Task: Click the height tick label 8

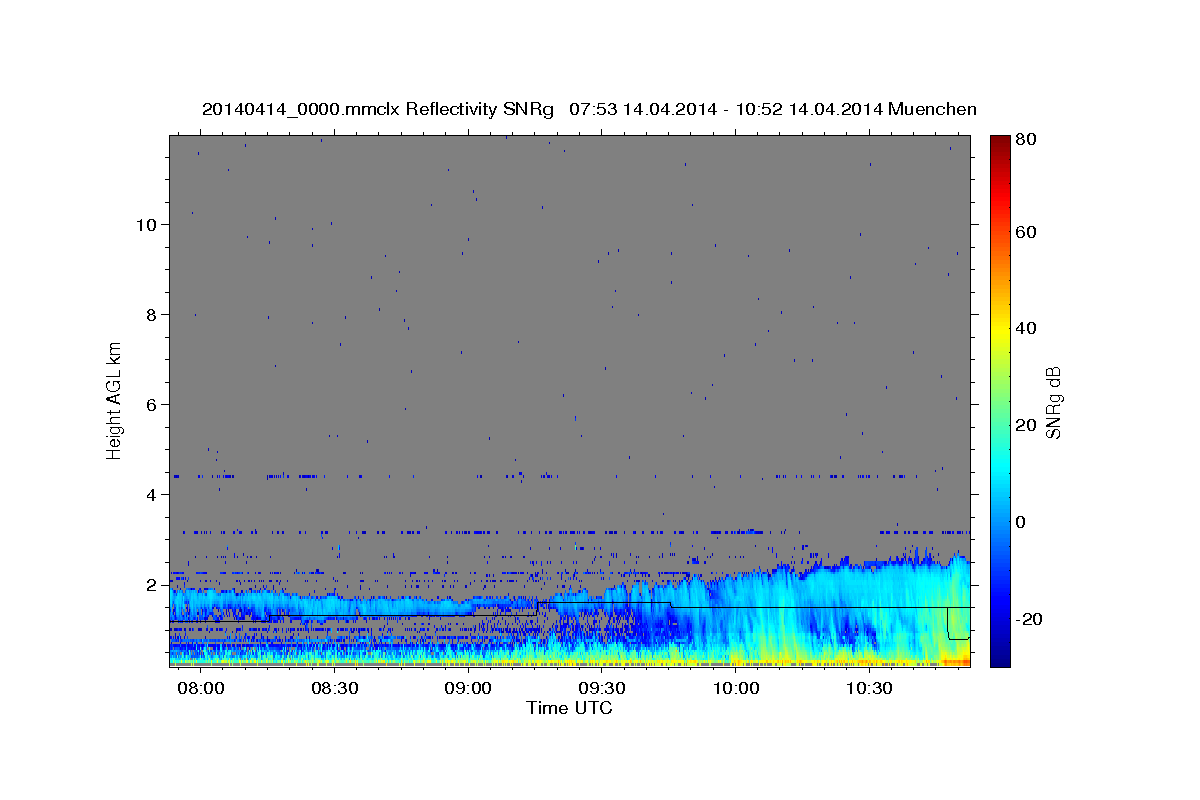Action: 152,314
